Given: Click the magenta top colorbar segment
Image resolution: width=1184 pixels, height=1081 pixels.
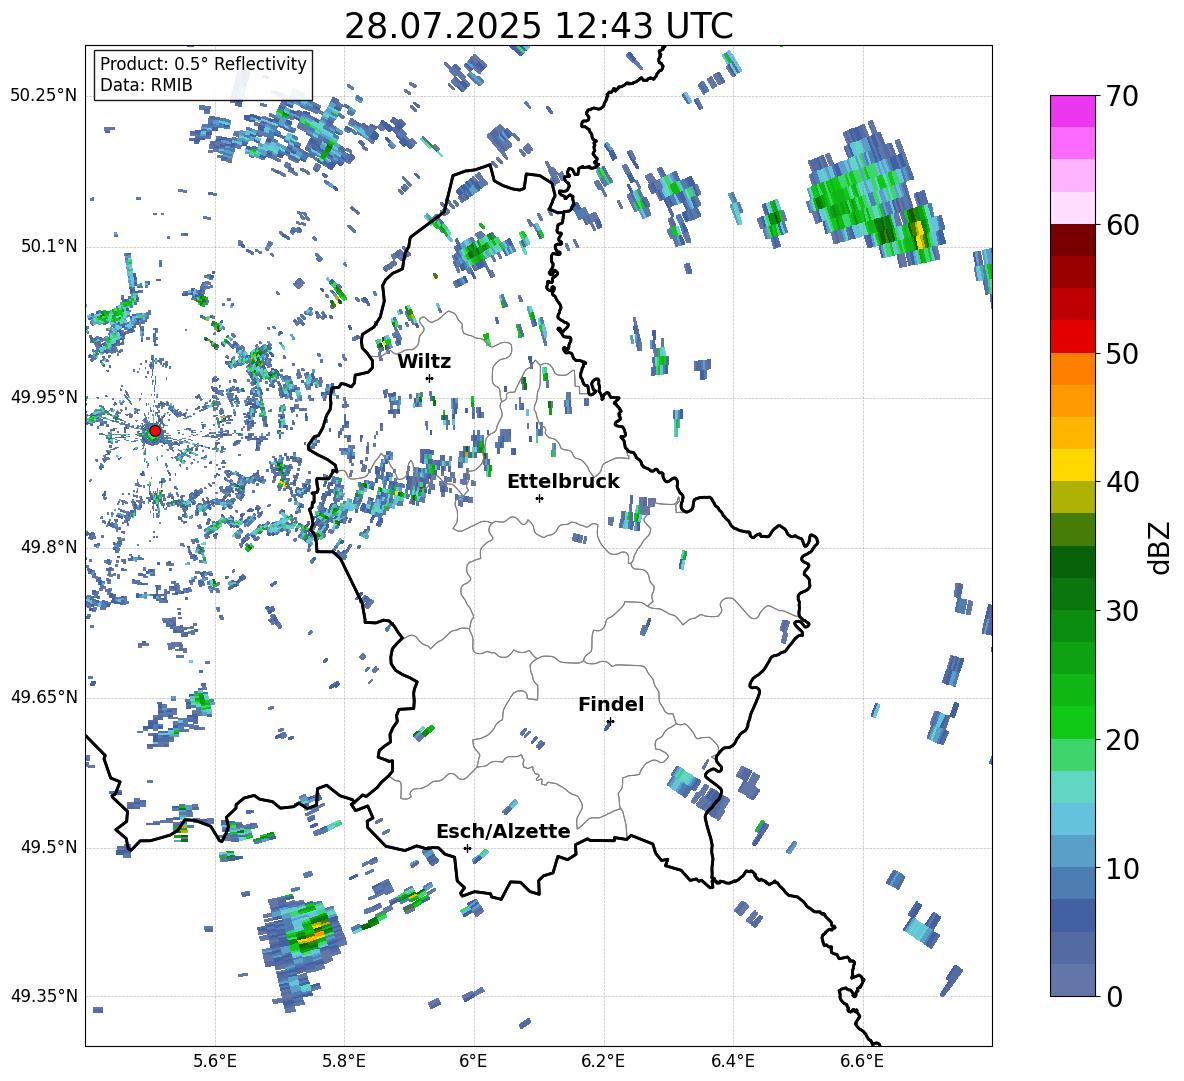Looking at the screenshot, I should (1072, 111).
